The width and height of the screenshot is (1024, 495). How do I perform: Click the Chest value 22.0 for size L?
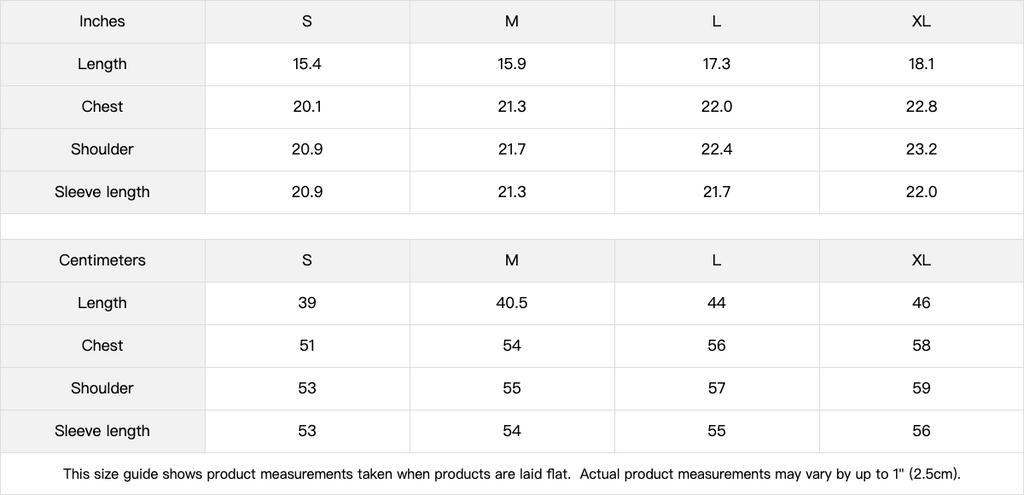tap(716, 107)
